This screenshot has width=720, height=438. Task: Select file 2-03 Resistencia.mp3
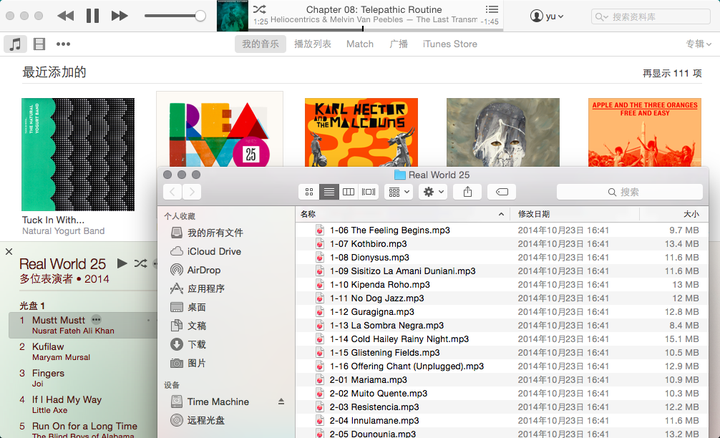point(502,407)
